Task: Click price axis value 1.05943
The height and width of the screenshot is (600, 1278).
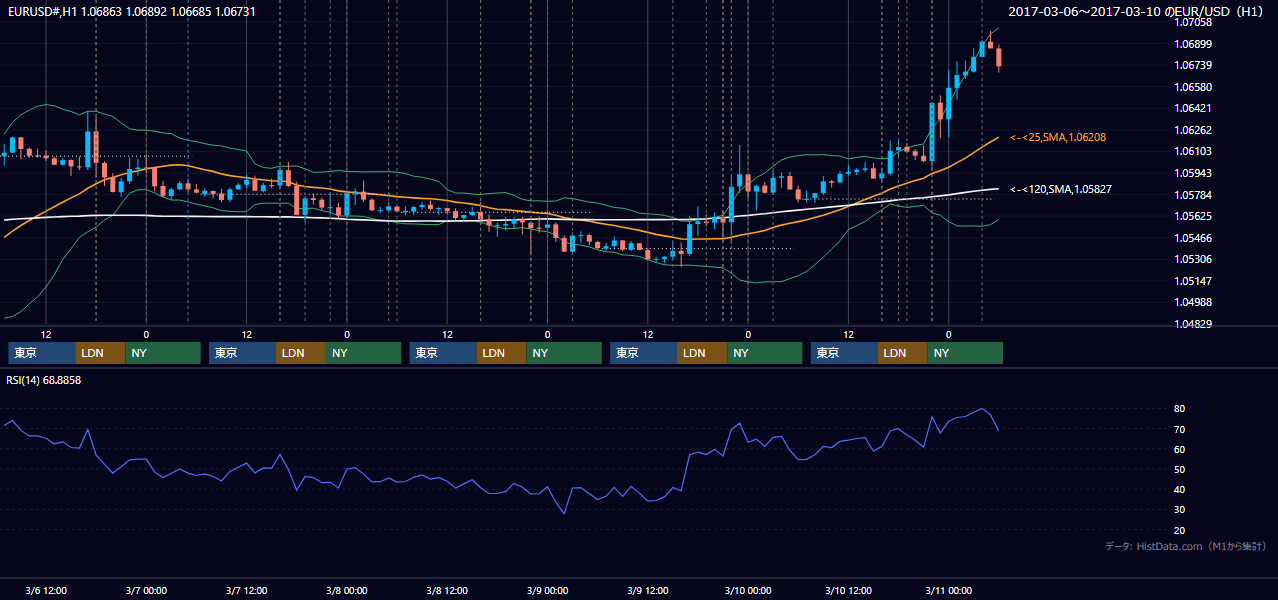Action: pos(1192,173)
